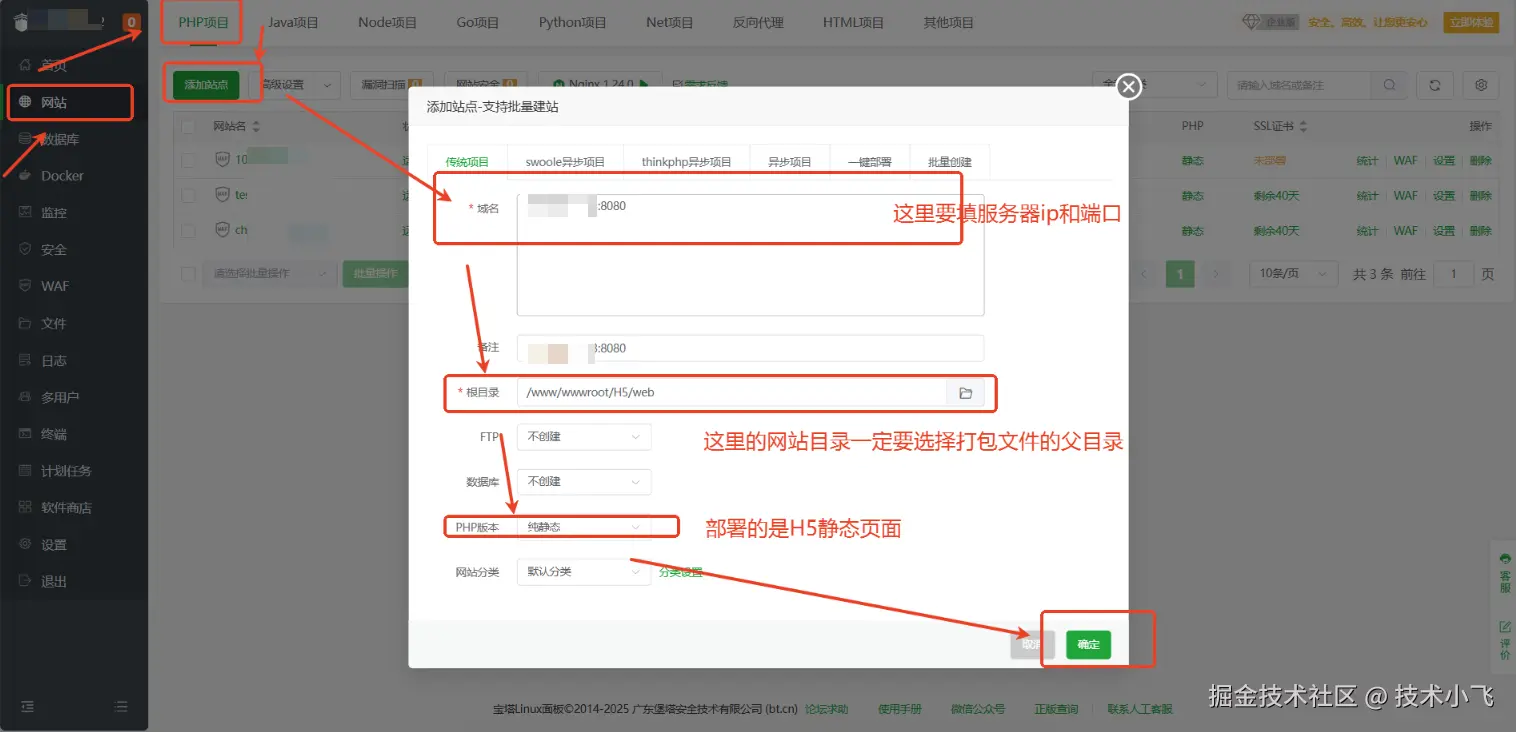
Task: Click the green 添加站点 button
Action: (206, 85)
